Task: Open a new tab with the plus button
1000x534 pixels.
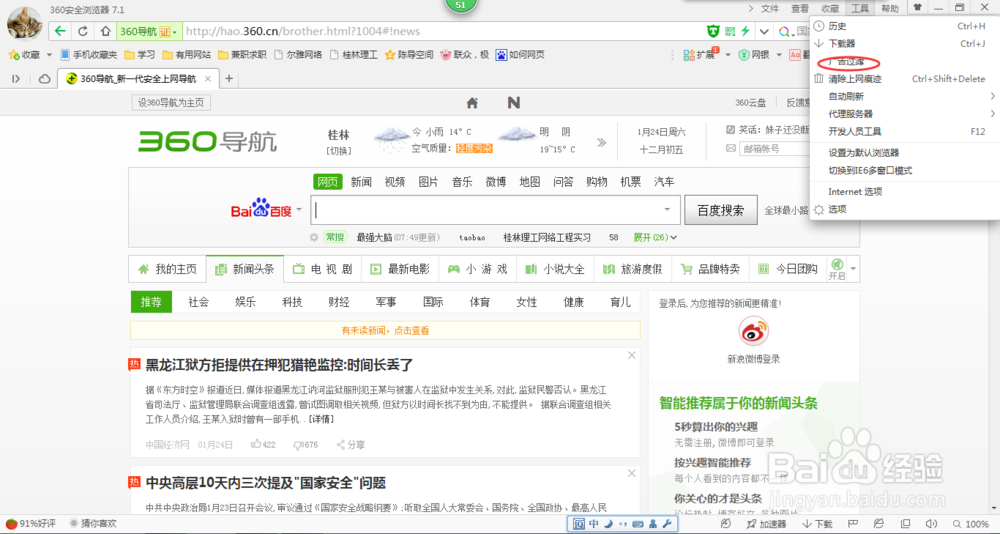Action: pos(229,79)
